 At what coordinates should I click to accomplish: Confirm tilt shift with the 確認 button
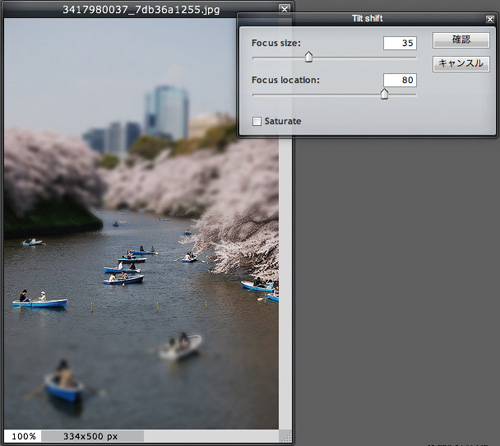click(461, 40)
